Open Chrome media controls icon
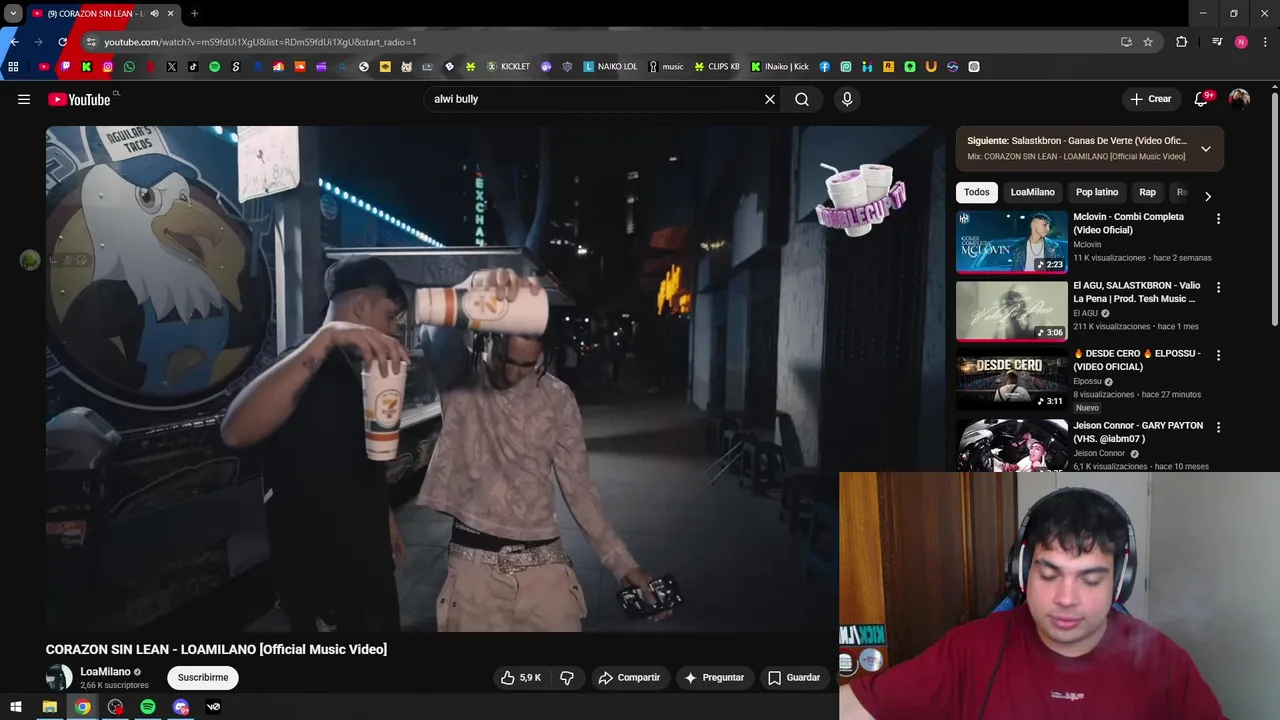This screenshot has width=1280, height=720. pos(1217,42)
